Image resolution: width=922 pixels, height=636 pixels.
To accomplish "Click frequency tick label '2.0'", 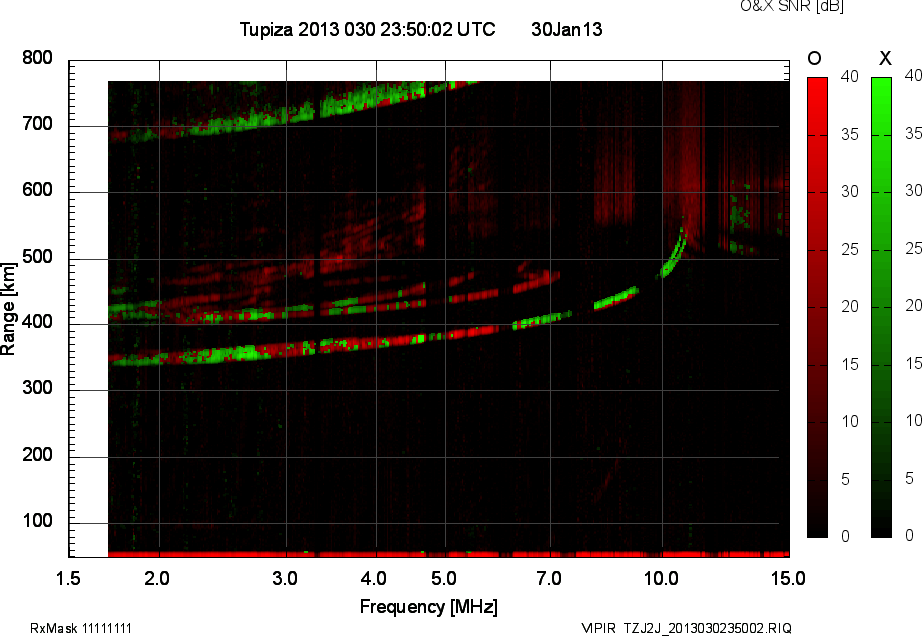I will point(157,578).
